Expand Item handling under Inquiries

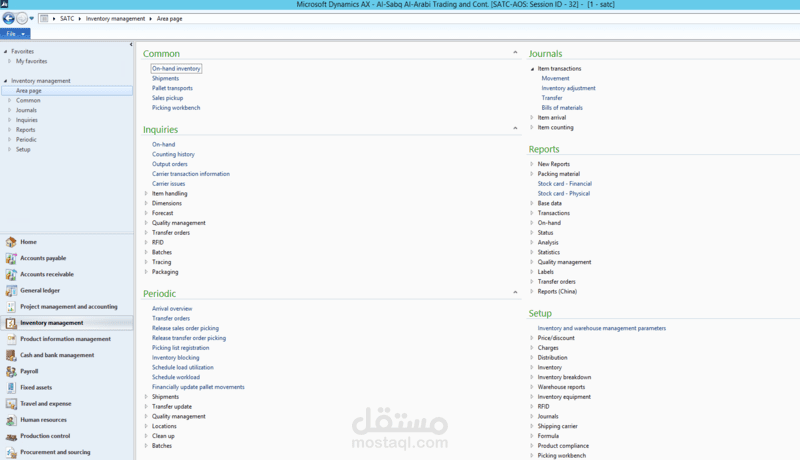pyautogui.click(x=146, y=193)
